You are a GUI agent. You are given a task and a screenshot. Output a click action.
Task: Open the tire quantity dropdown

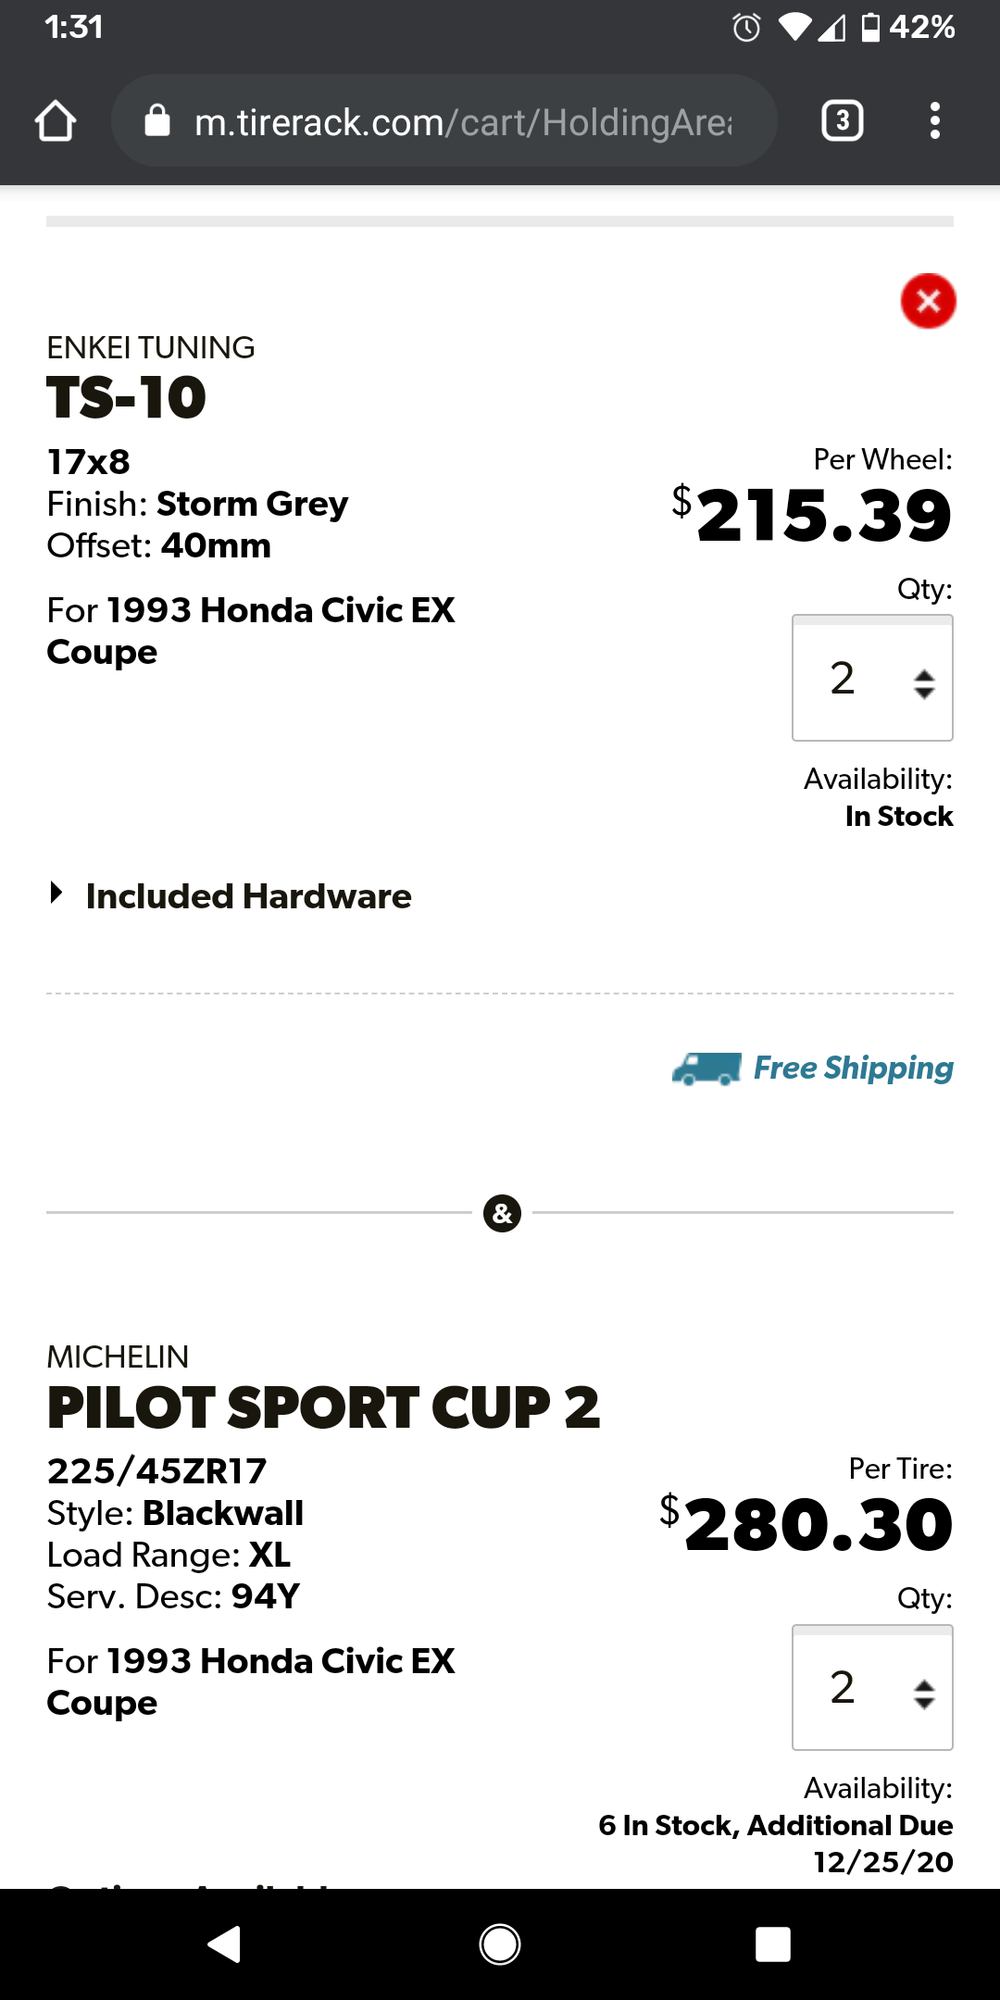click(x=872, y=1687)
